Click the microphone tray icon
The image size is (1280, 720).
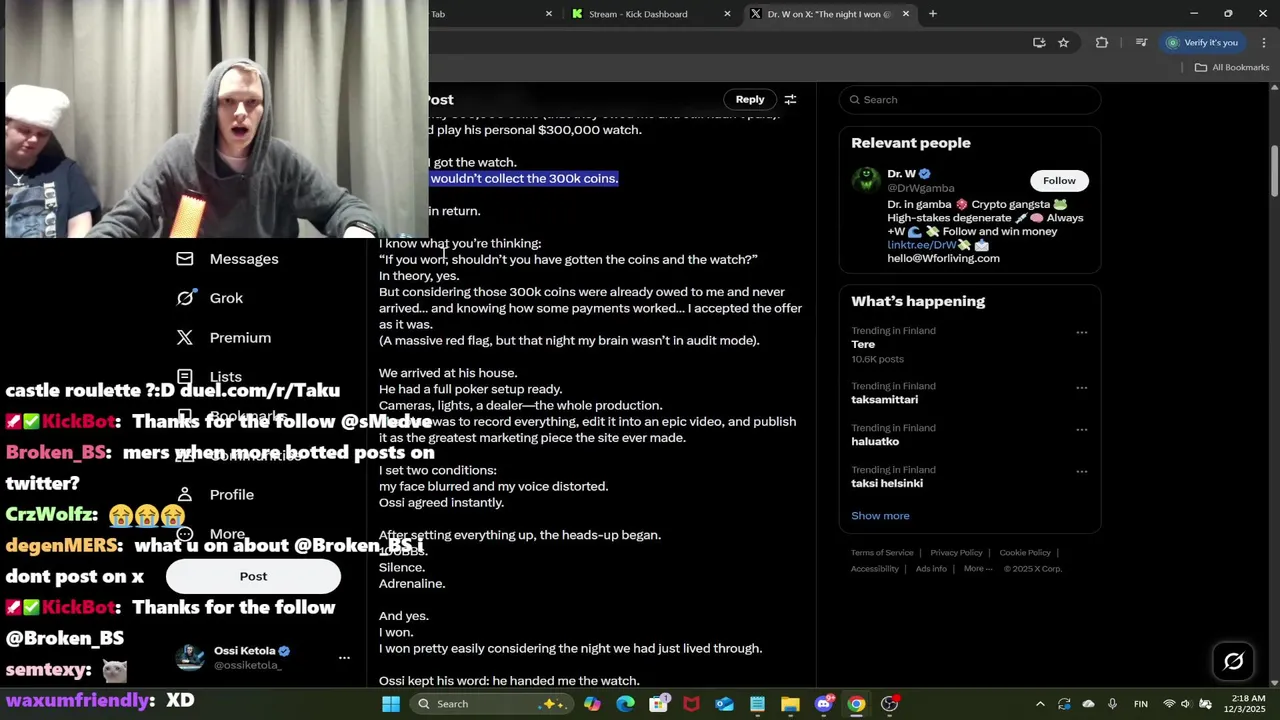tap(1112, 704)
